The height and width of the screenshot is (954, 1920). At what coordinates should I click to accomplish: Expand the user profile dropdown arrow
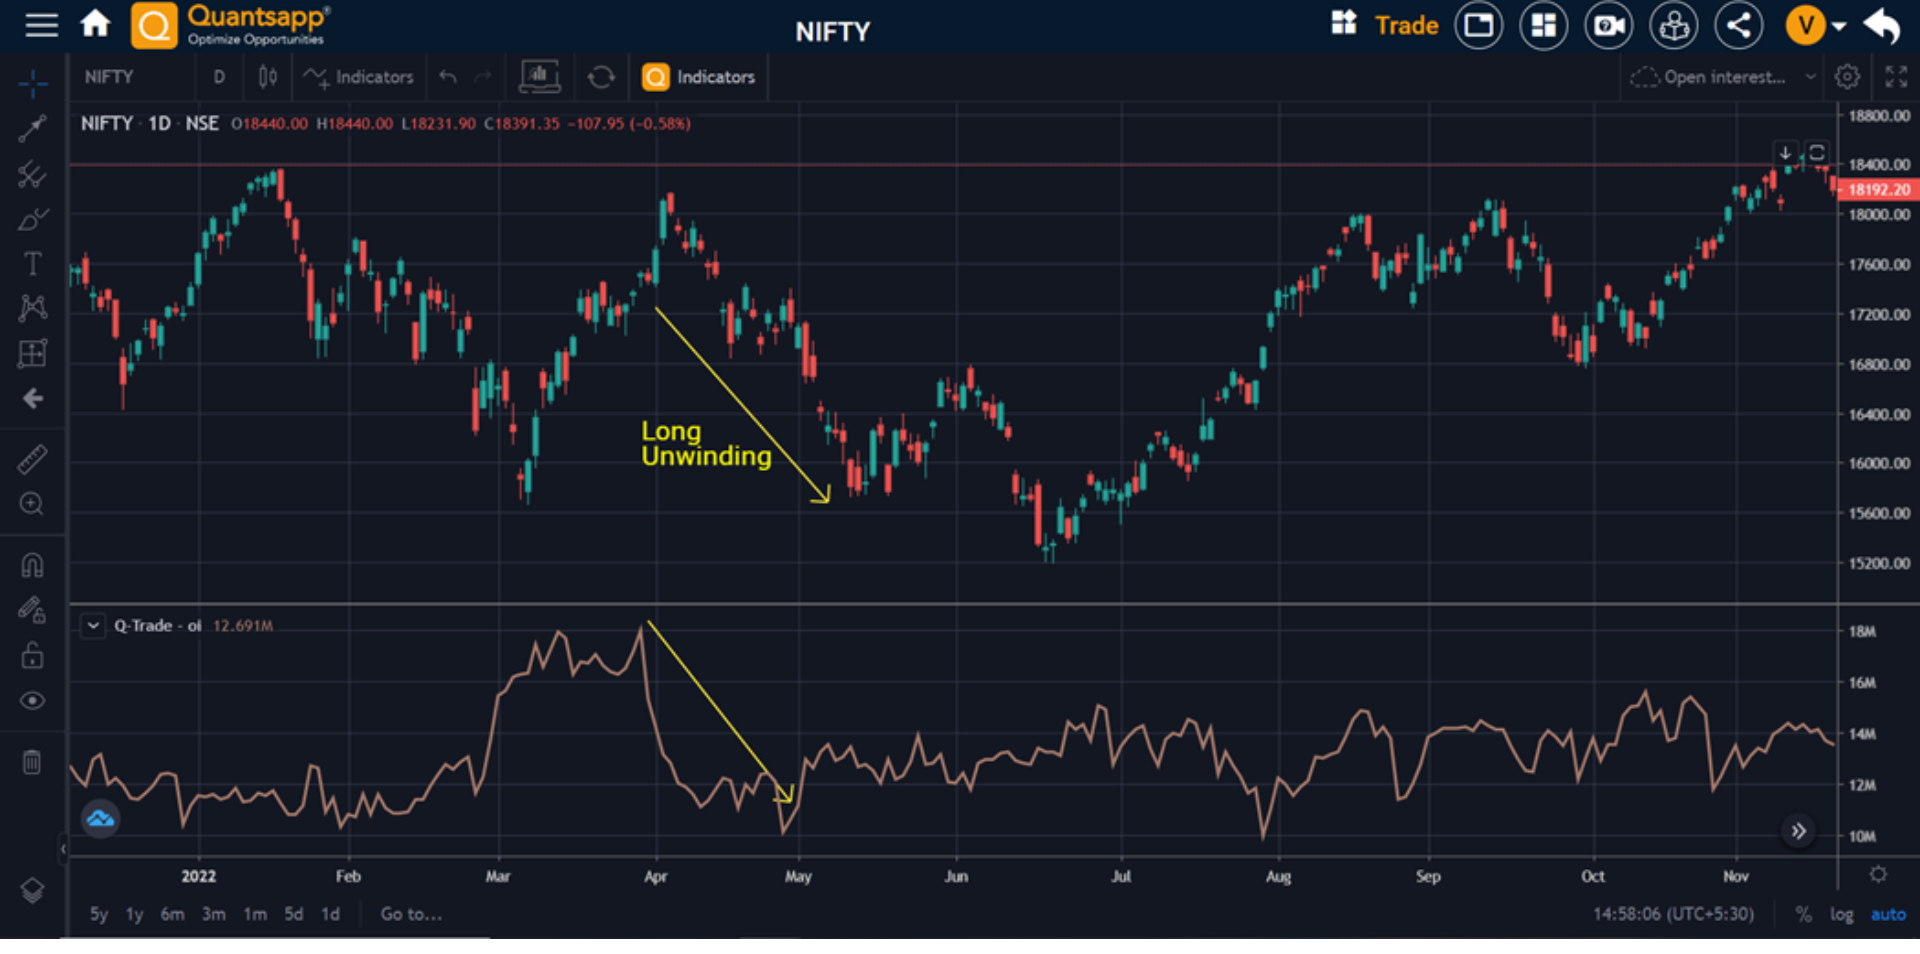click(x=1839, y=26)
